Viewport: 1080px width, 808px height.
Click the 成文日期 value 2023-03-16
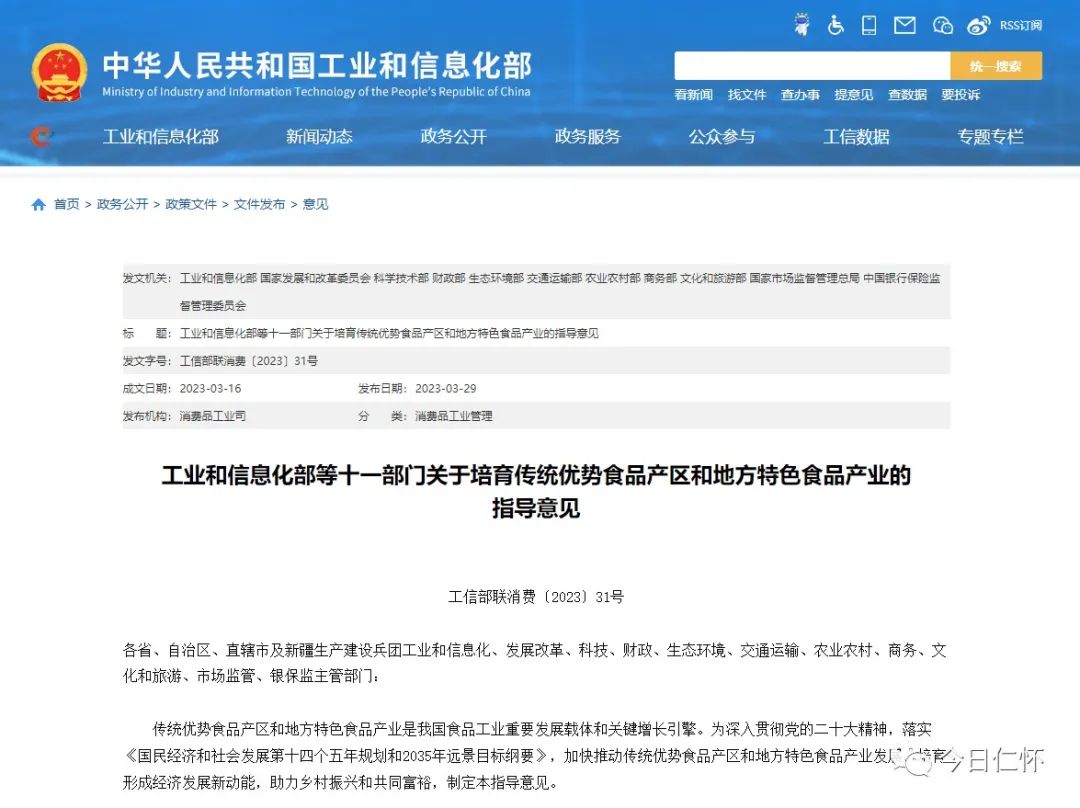(x=210, y=389)
